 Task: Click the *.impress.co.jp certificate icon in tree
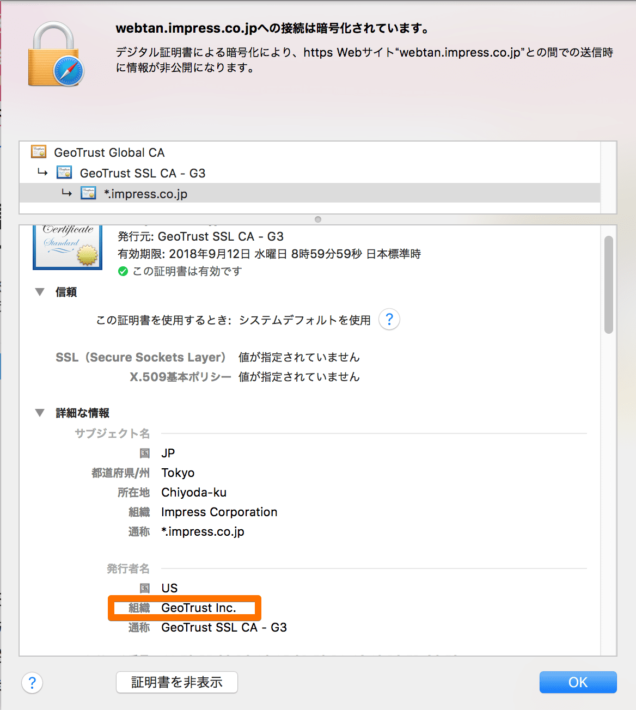click(x=88, y=193)
